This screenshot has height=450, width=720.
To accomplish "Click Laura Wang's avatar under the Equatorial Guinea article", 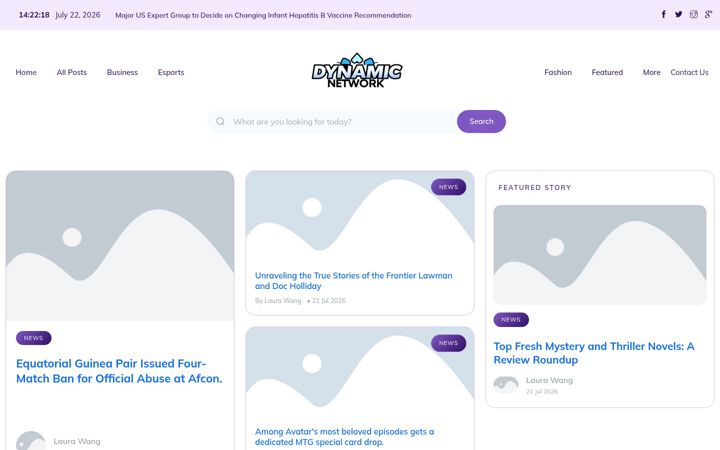I will 31,441.
